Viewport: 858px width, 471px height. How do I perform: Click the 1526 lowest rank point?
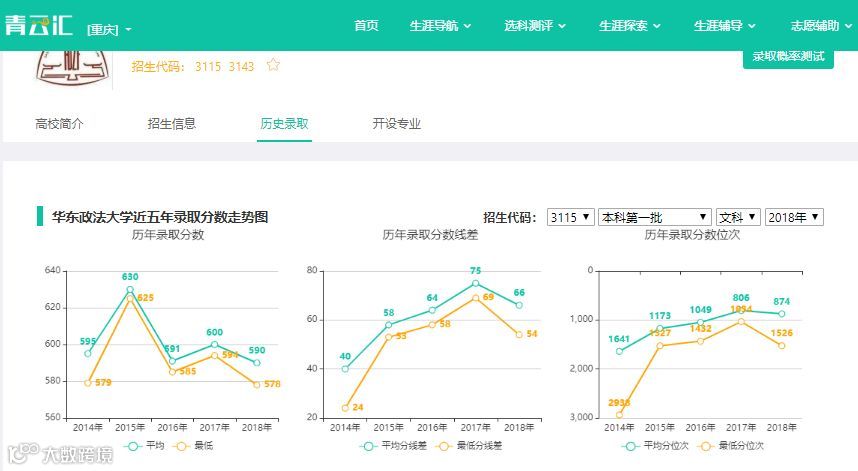[x=781, y=346]
